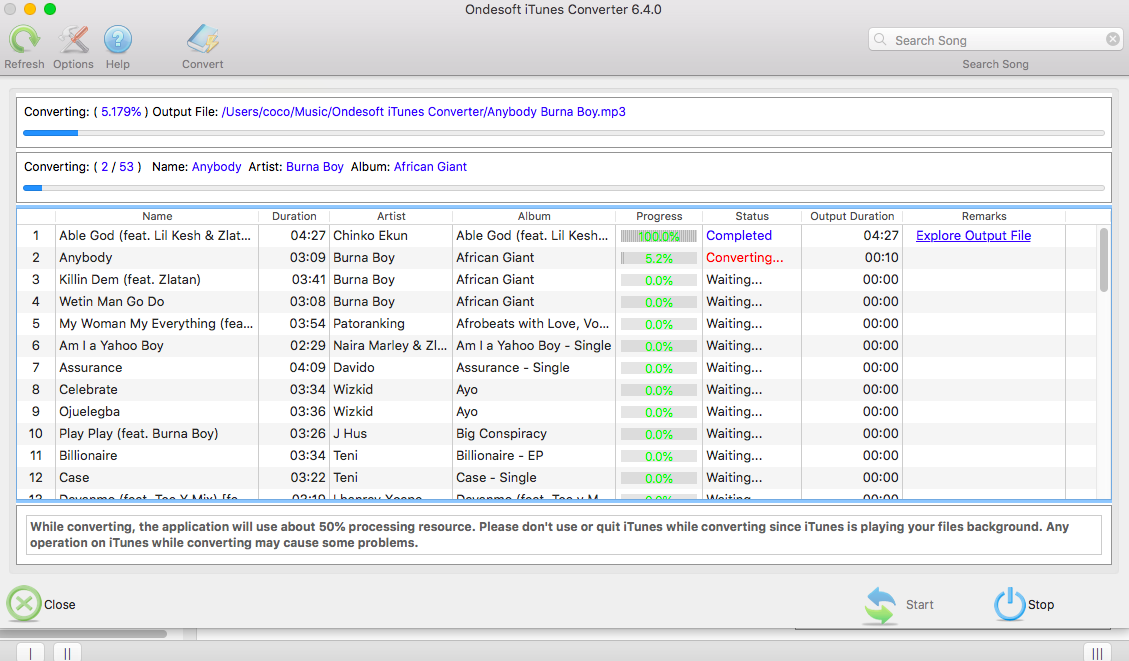Focus the Search Song field
This screenshot has height=661, width=1129.
[997, 40]
